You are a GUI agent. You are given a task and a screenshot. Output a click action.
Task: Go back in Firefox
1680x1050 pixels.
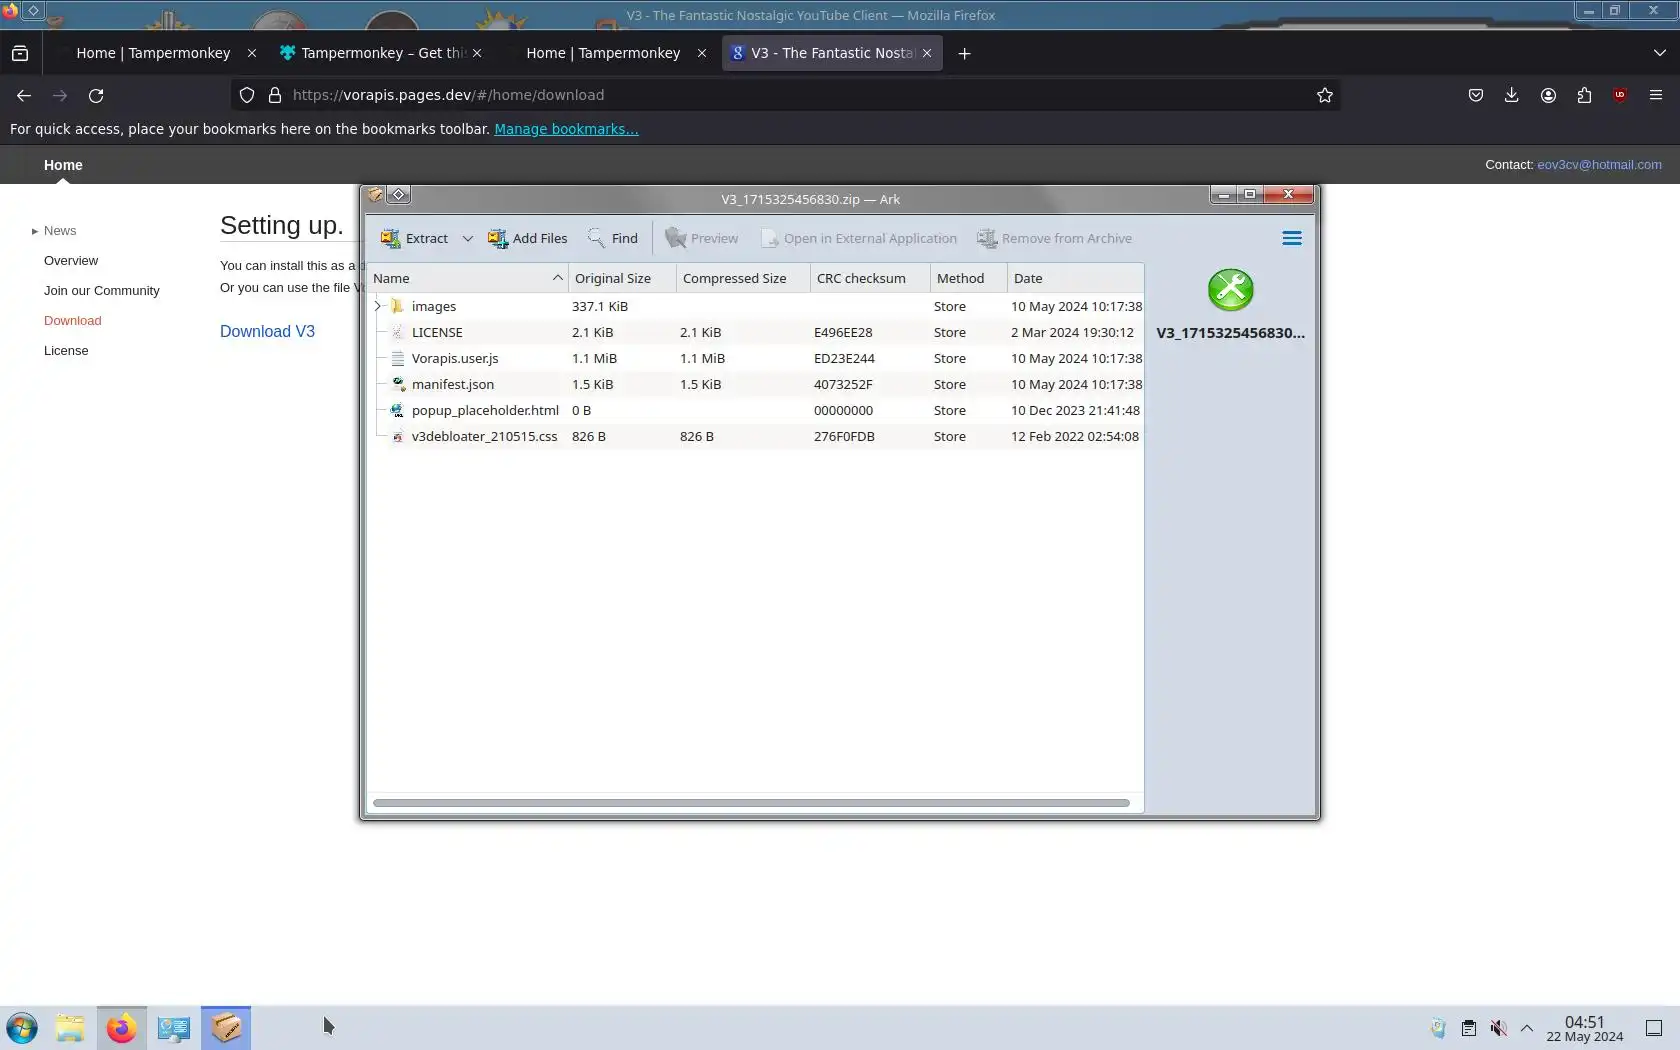click(24, 95)
